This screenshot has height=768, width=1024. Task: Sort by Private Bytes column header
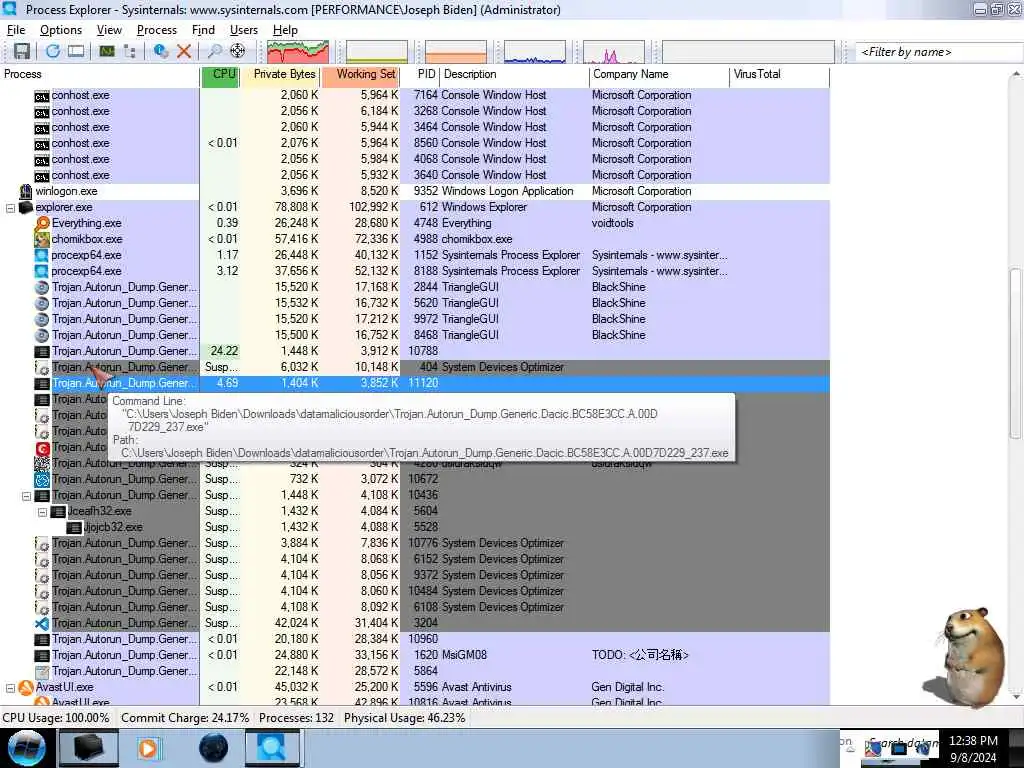point(280,74)
